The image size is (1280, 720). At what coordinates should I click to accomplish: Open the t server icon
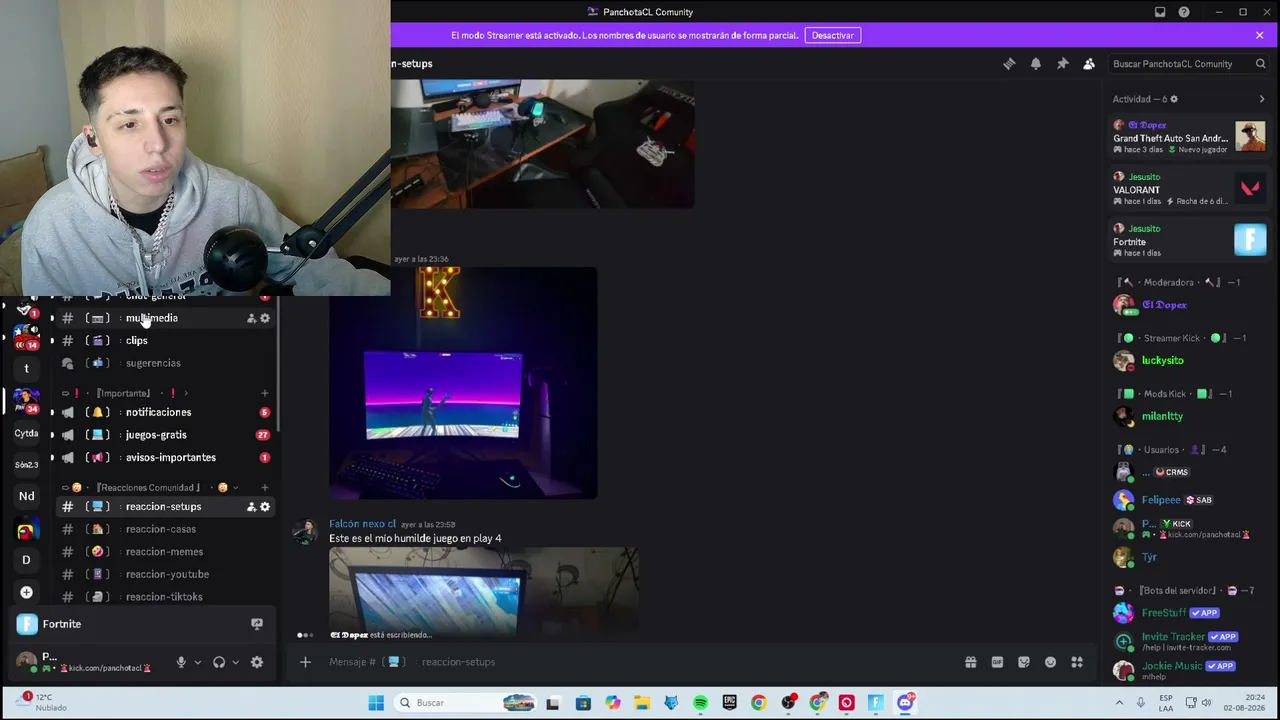27,368
